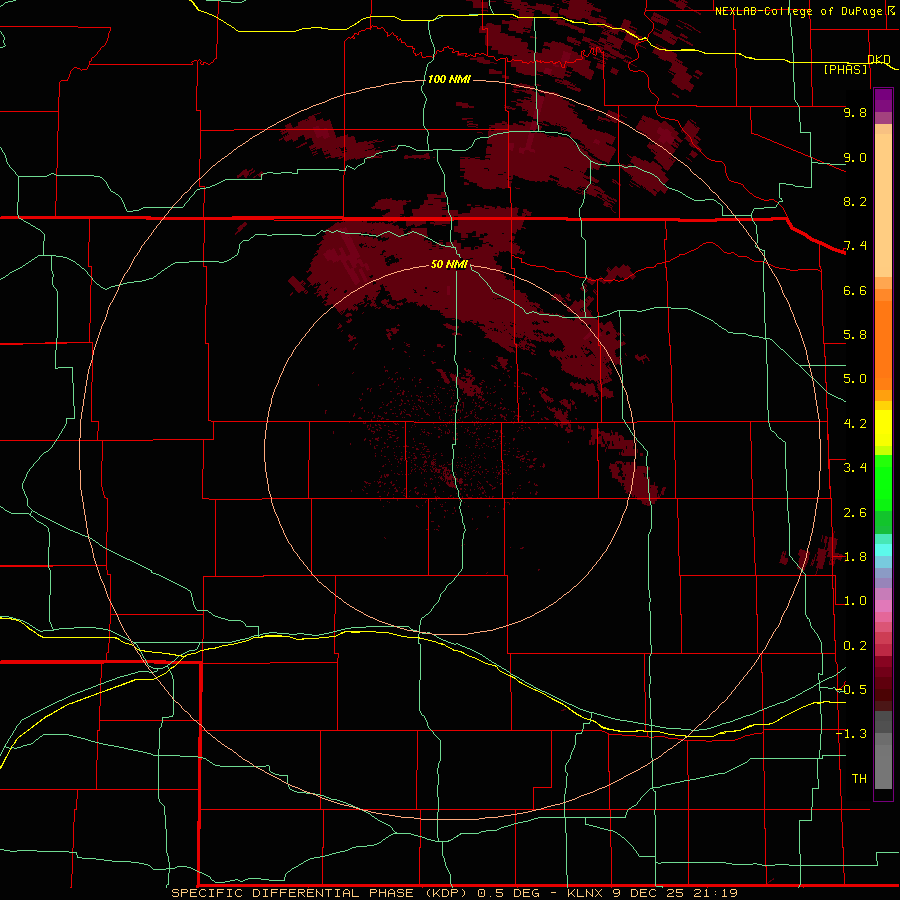Click the 100 NMI range ring label
Viewport: 900px width, 900px height.
pyautogui.click(x=449, y=79)
